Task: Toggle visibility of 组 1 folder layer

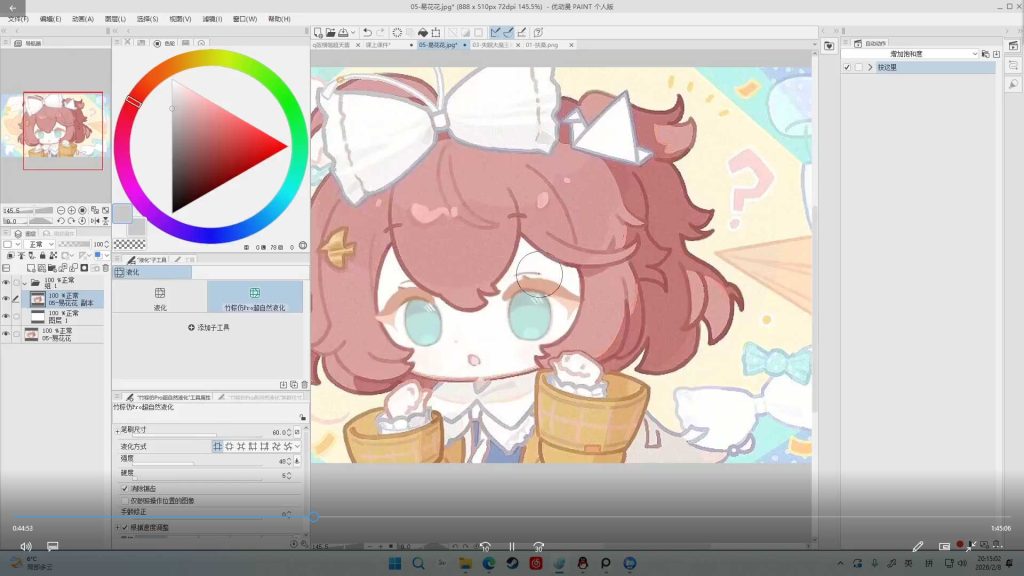Action: click(6, 283)
